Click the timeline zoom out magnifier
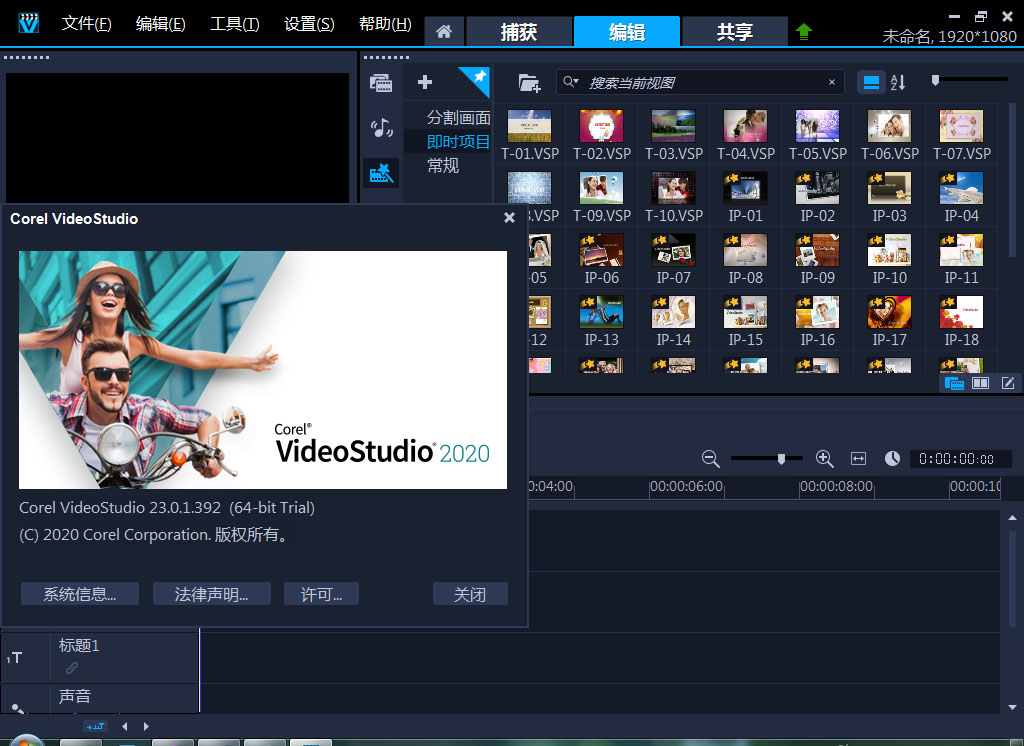Screen dimensions: 1024x746 pos(711,459)
